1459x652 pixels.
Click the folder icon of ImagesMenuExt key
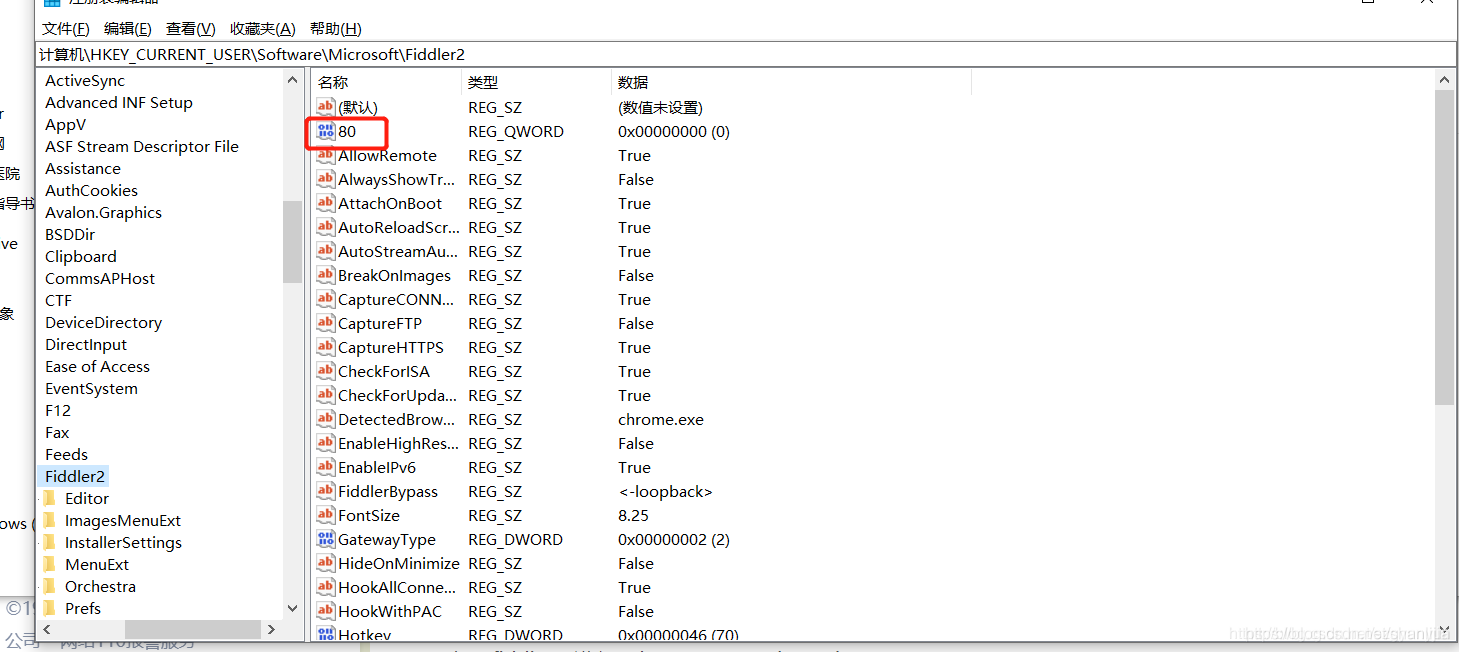pos(50,520)
